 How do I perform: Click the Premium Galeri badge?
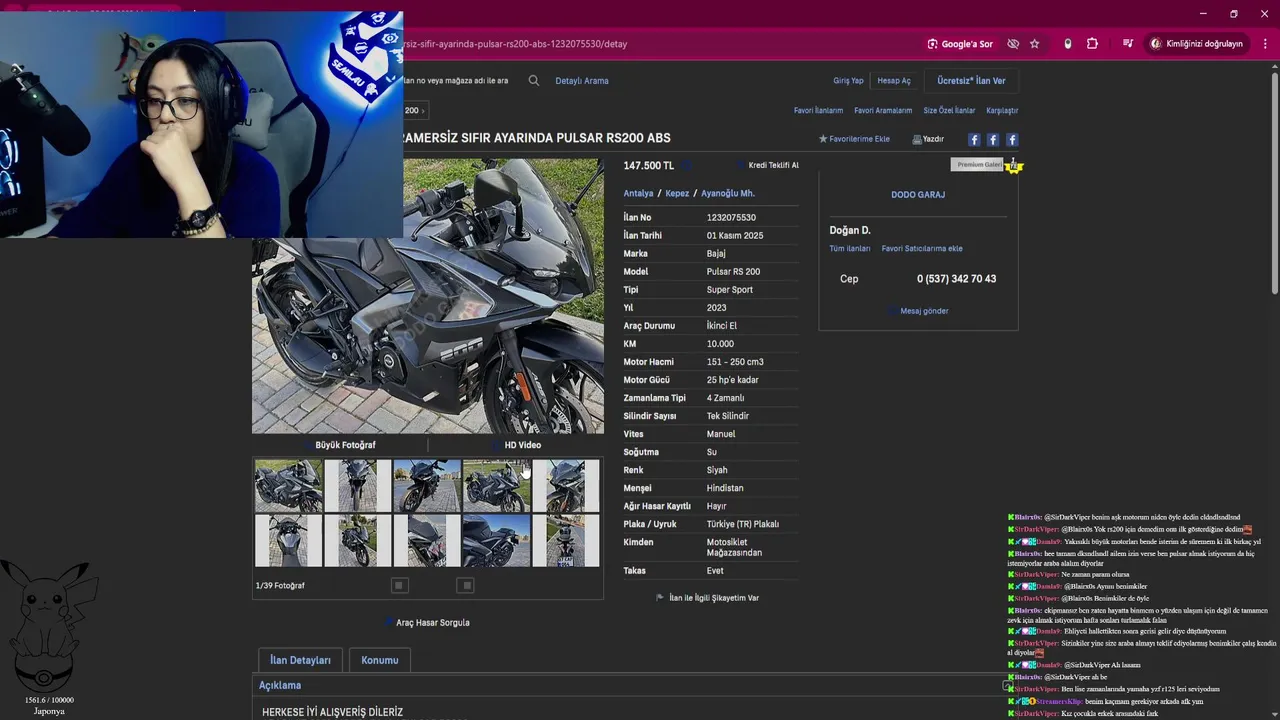coord(977,164)
